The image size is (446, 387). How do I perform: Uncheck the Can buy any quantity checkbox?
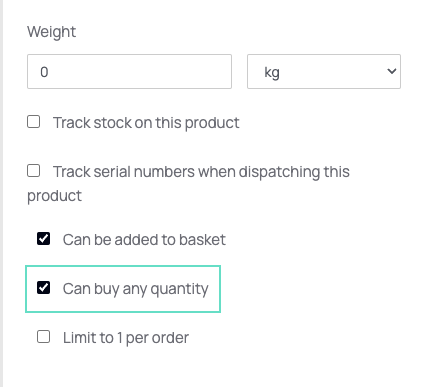[x=44, y=288]
